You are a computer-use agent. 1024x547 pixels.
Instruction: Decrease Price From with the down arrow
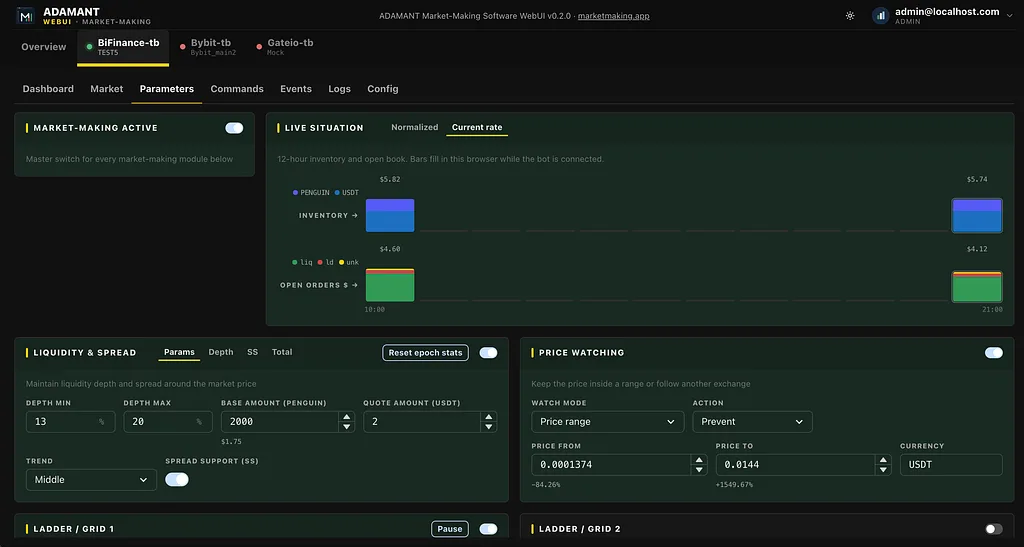pos(699,470)
